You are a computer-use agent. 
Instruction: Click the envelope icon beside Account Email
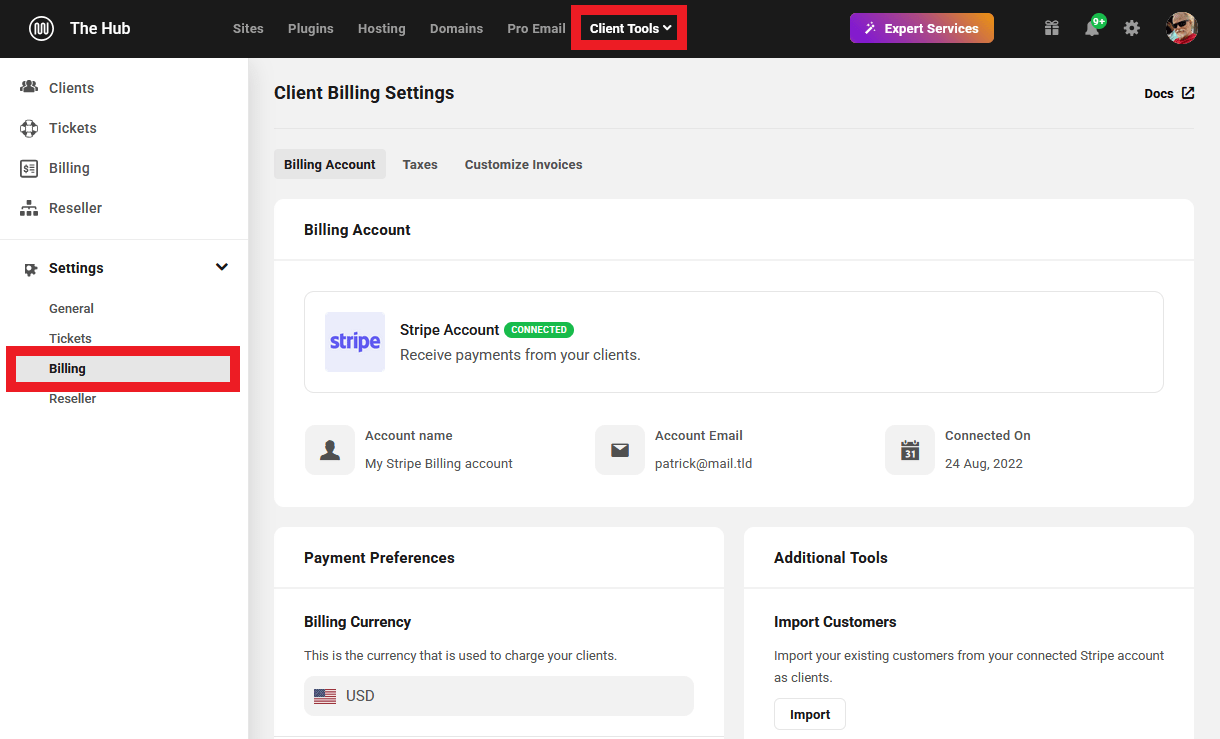[x=620, y=450]
